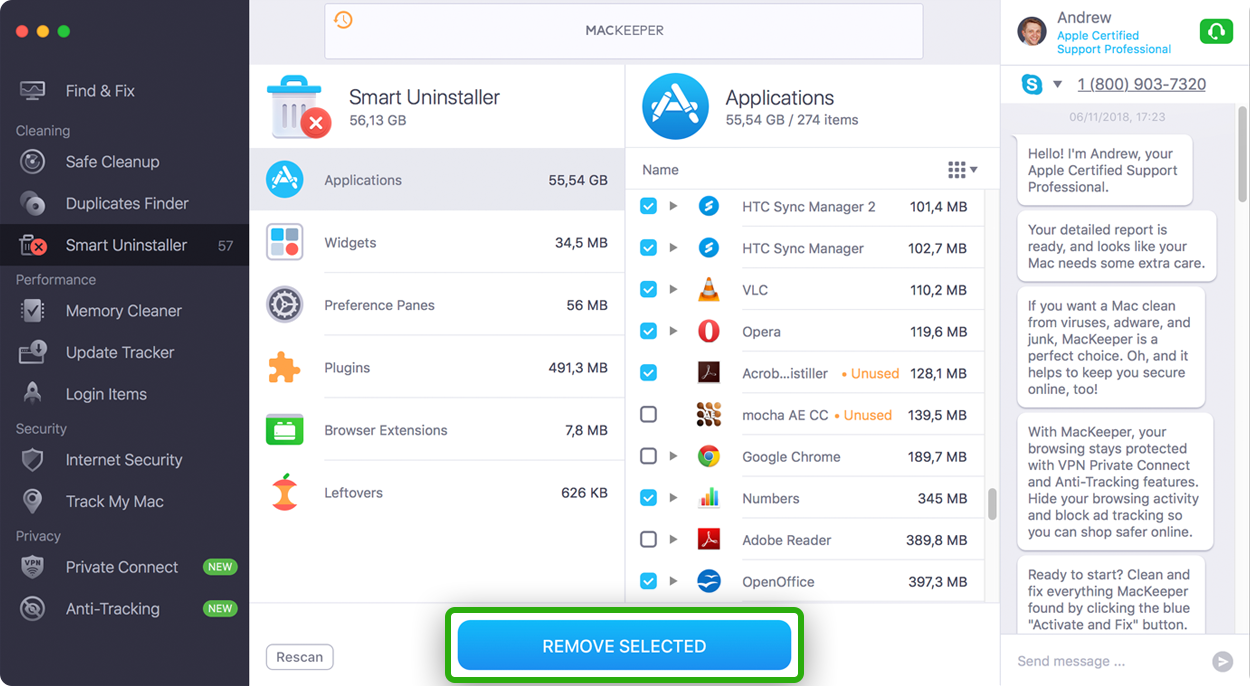Click the Widgets category icon

pos(285,242)
